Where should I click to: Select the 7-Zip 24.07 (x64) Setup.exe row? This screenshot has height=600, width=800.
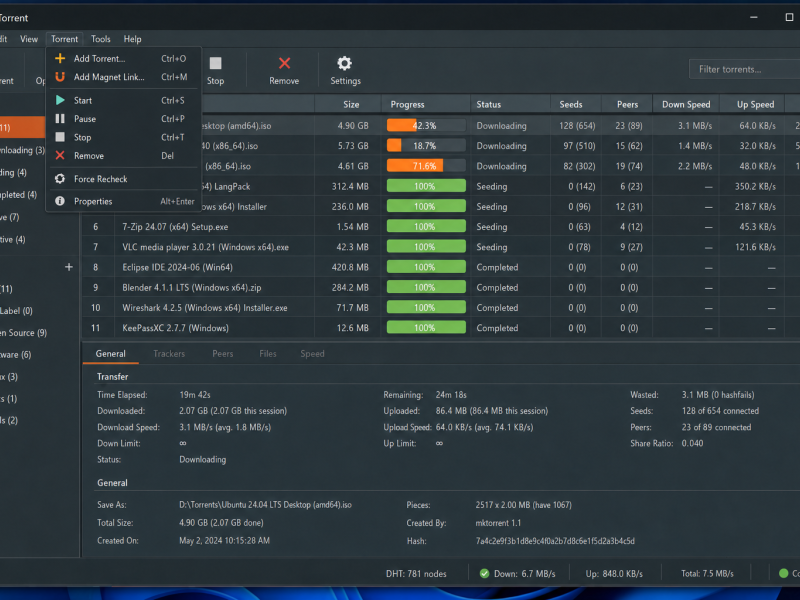click(x=441, y=227)
